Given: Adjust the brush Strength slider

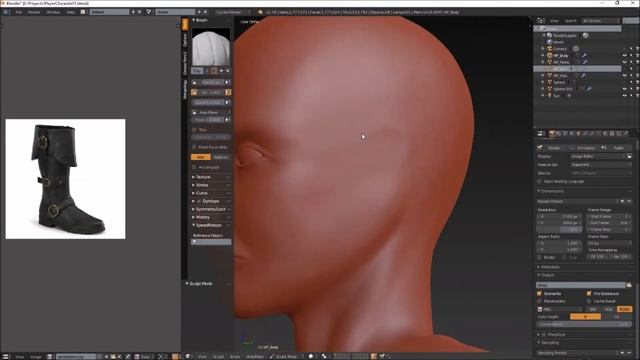Looking at the screenshot, I should tap(211, 92).
